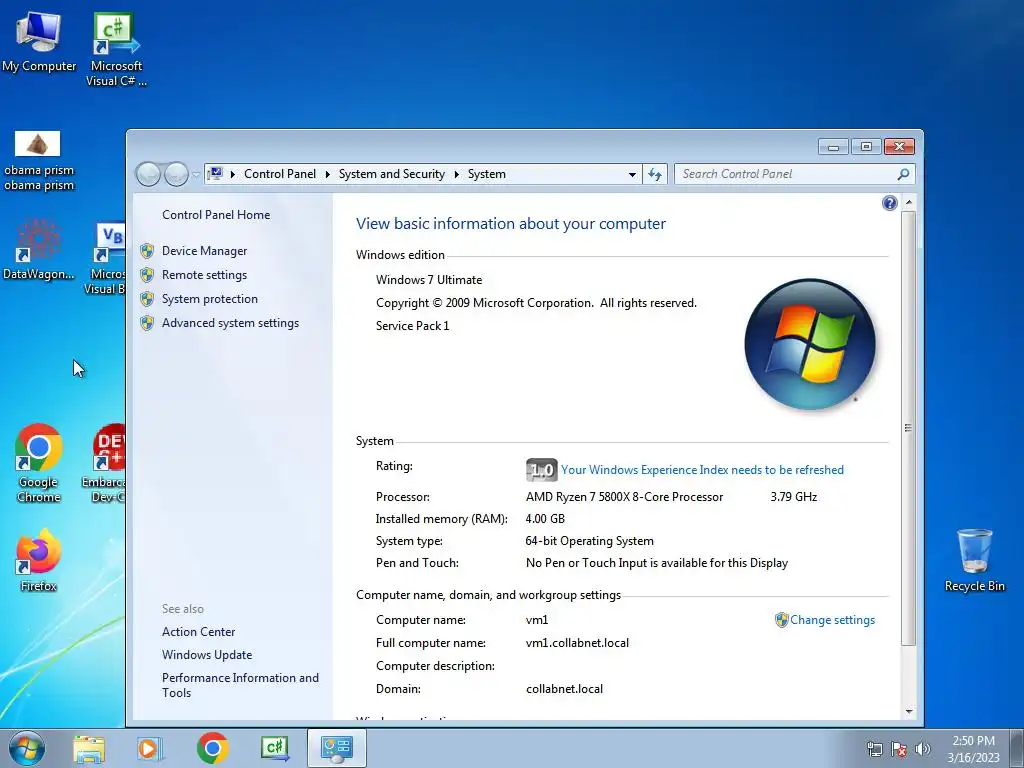This screenshot has height=768, width=1024.
Task: Select the 4.00 GB memory value
Action: click(x=545, y=519)
